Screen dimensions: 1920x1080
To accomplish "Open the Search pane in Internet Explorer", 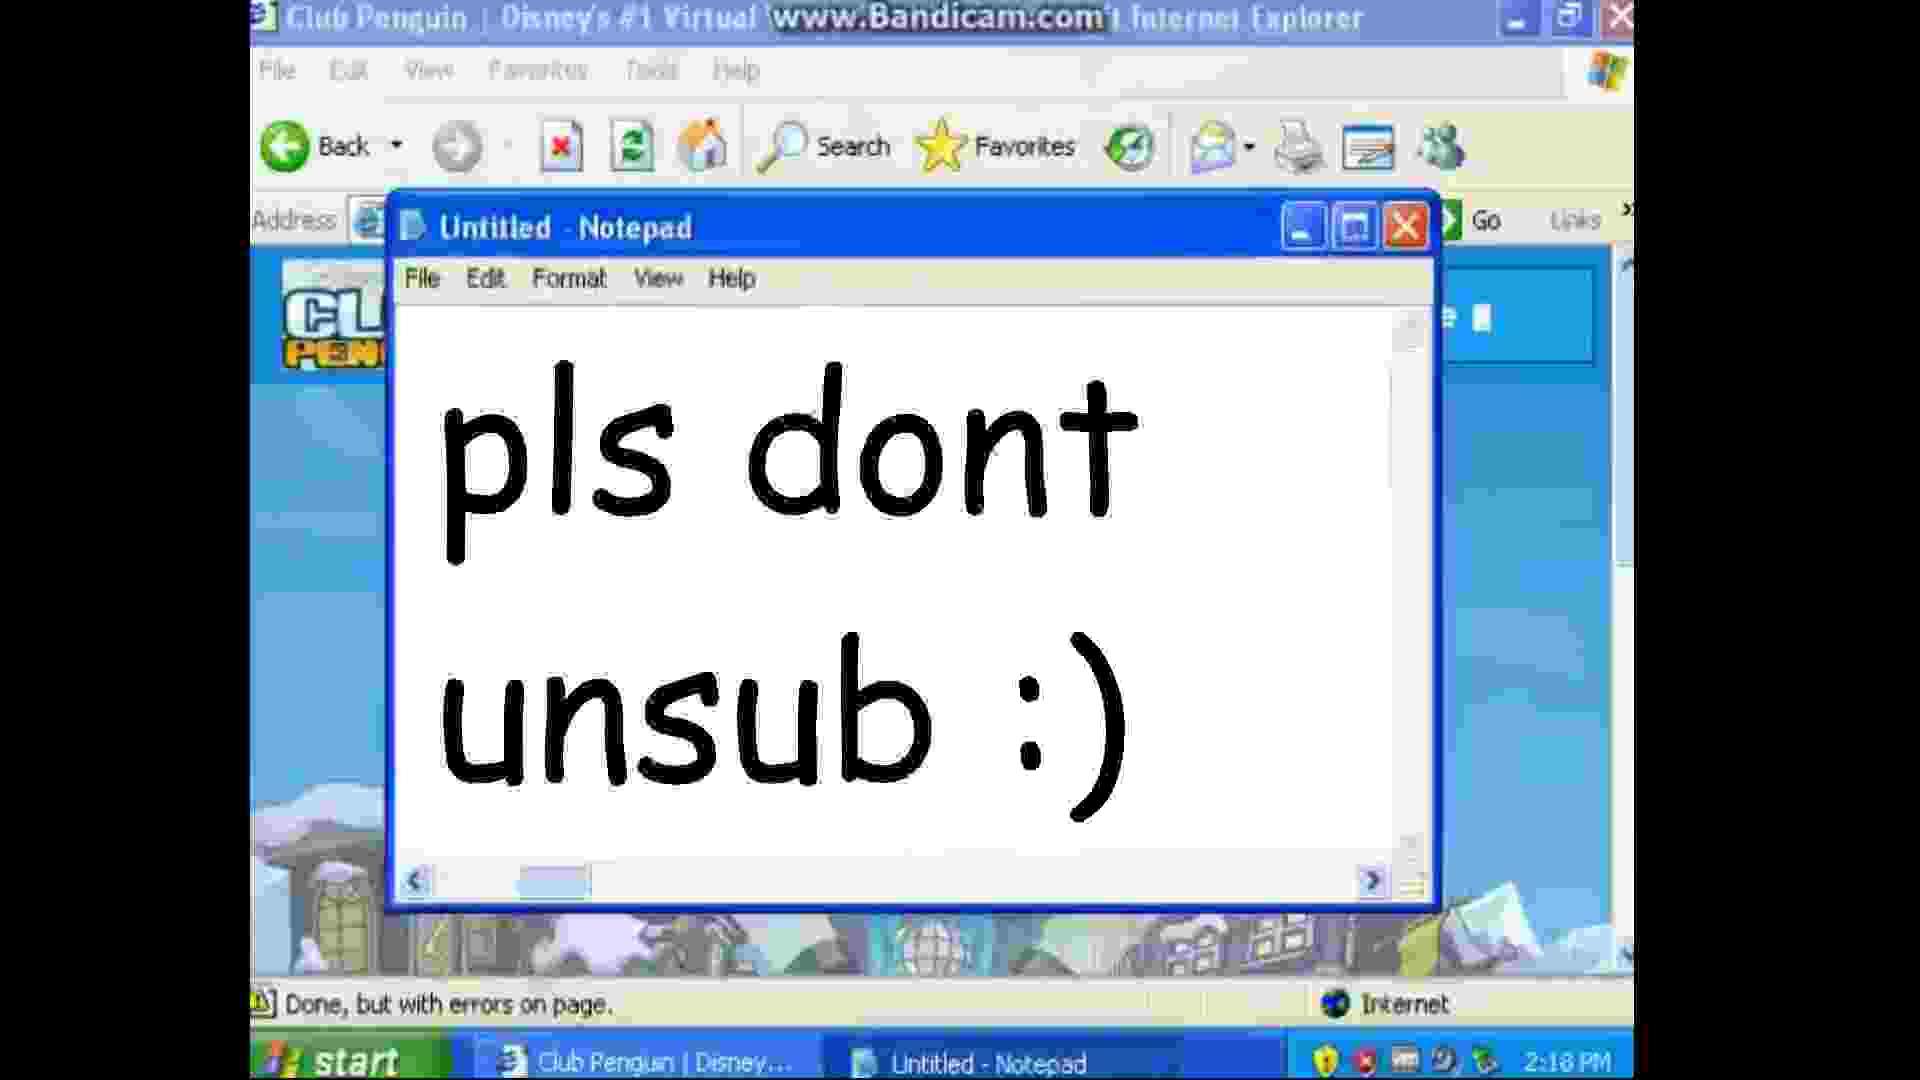I will (822, 147).
